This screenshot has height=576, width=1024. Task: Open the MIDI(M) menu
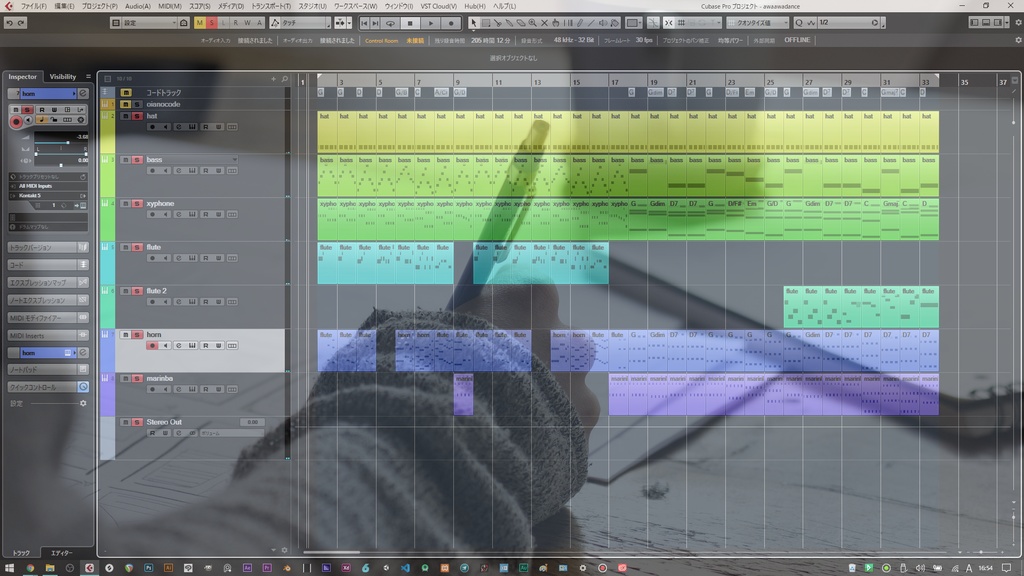[x=170, y=6]
